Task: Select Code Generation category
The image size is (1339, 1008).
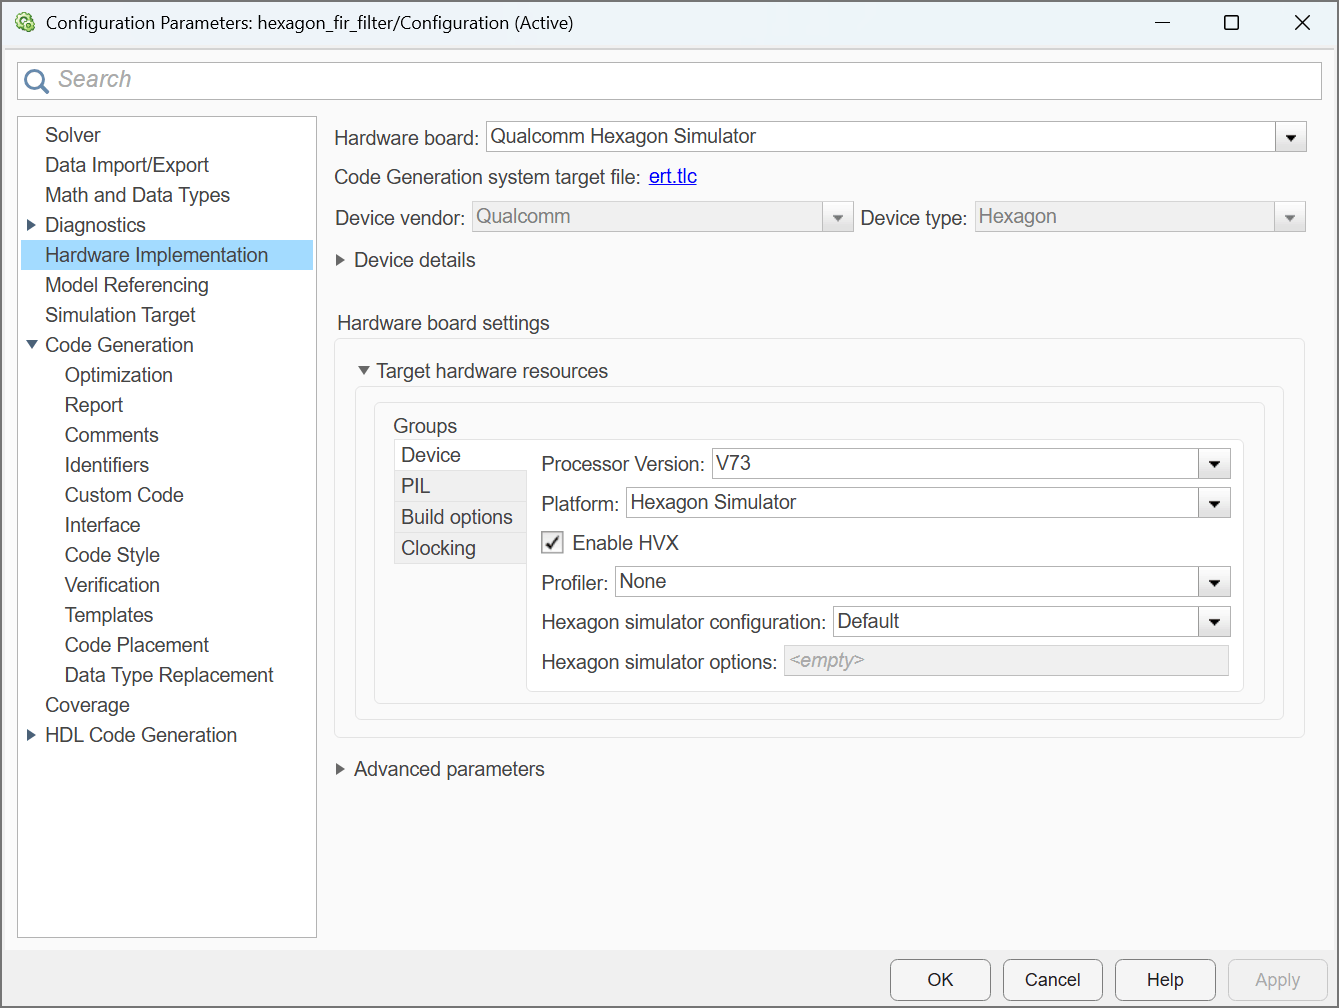Action: tap(119, 345)
